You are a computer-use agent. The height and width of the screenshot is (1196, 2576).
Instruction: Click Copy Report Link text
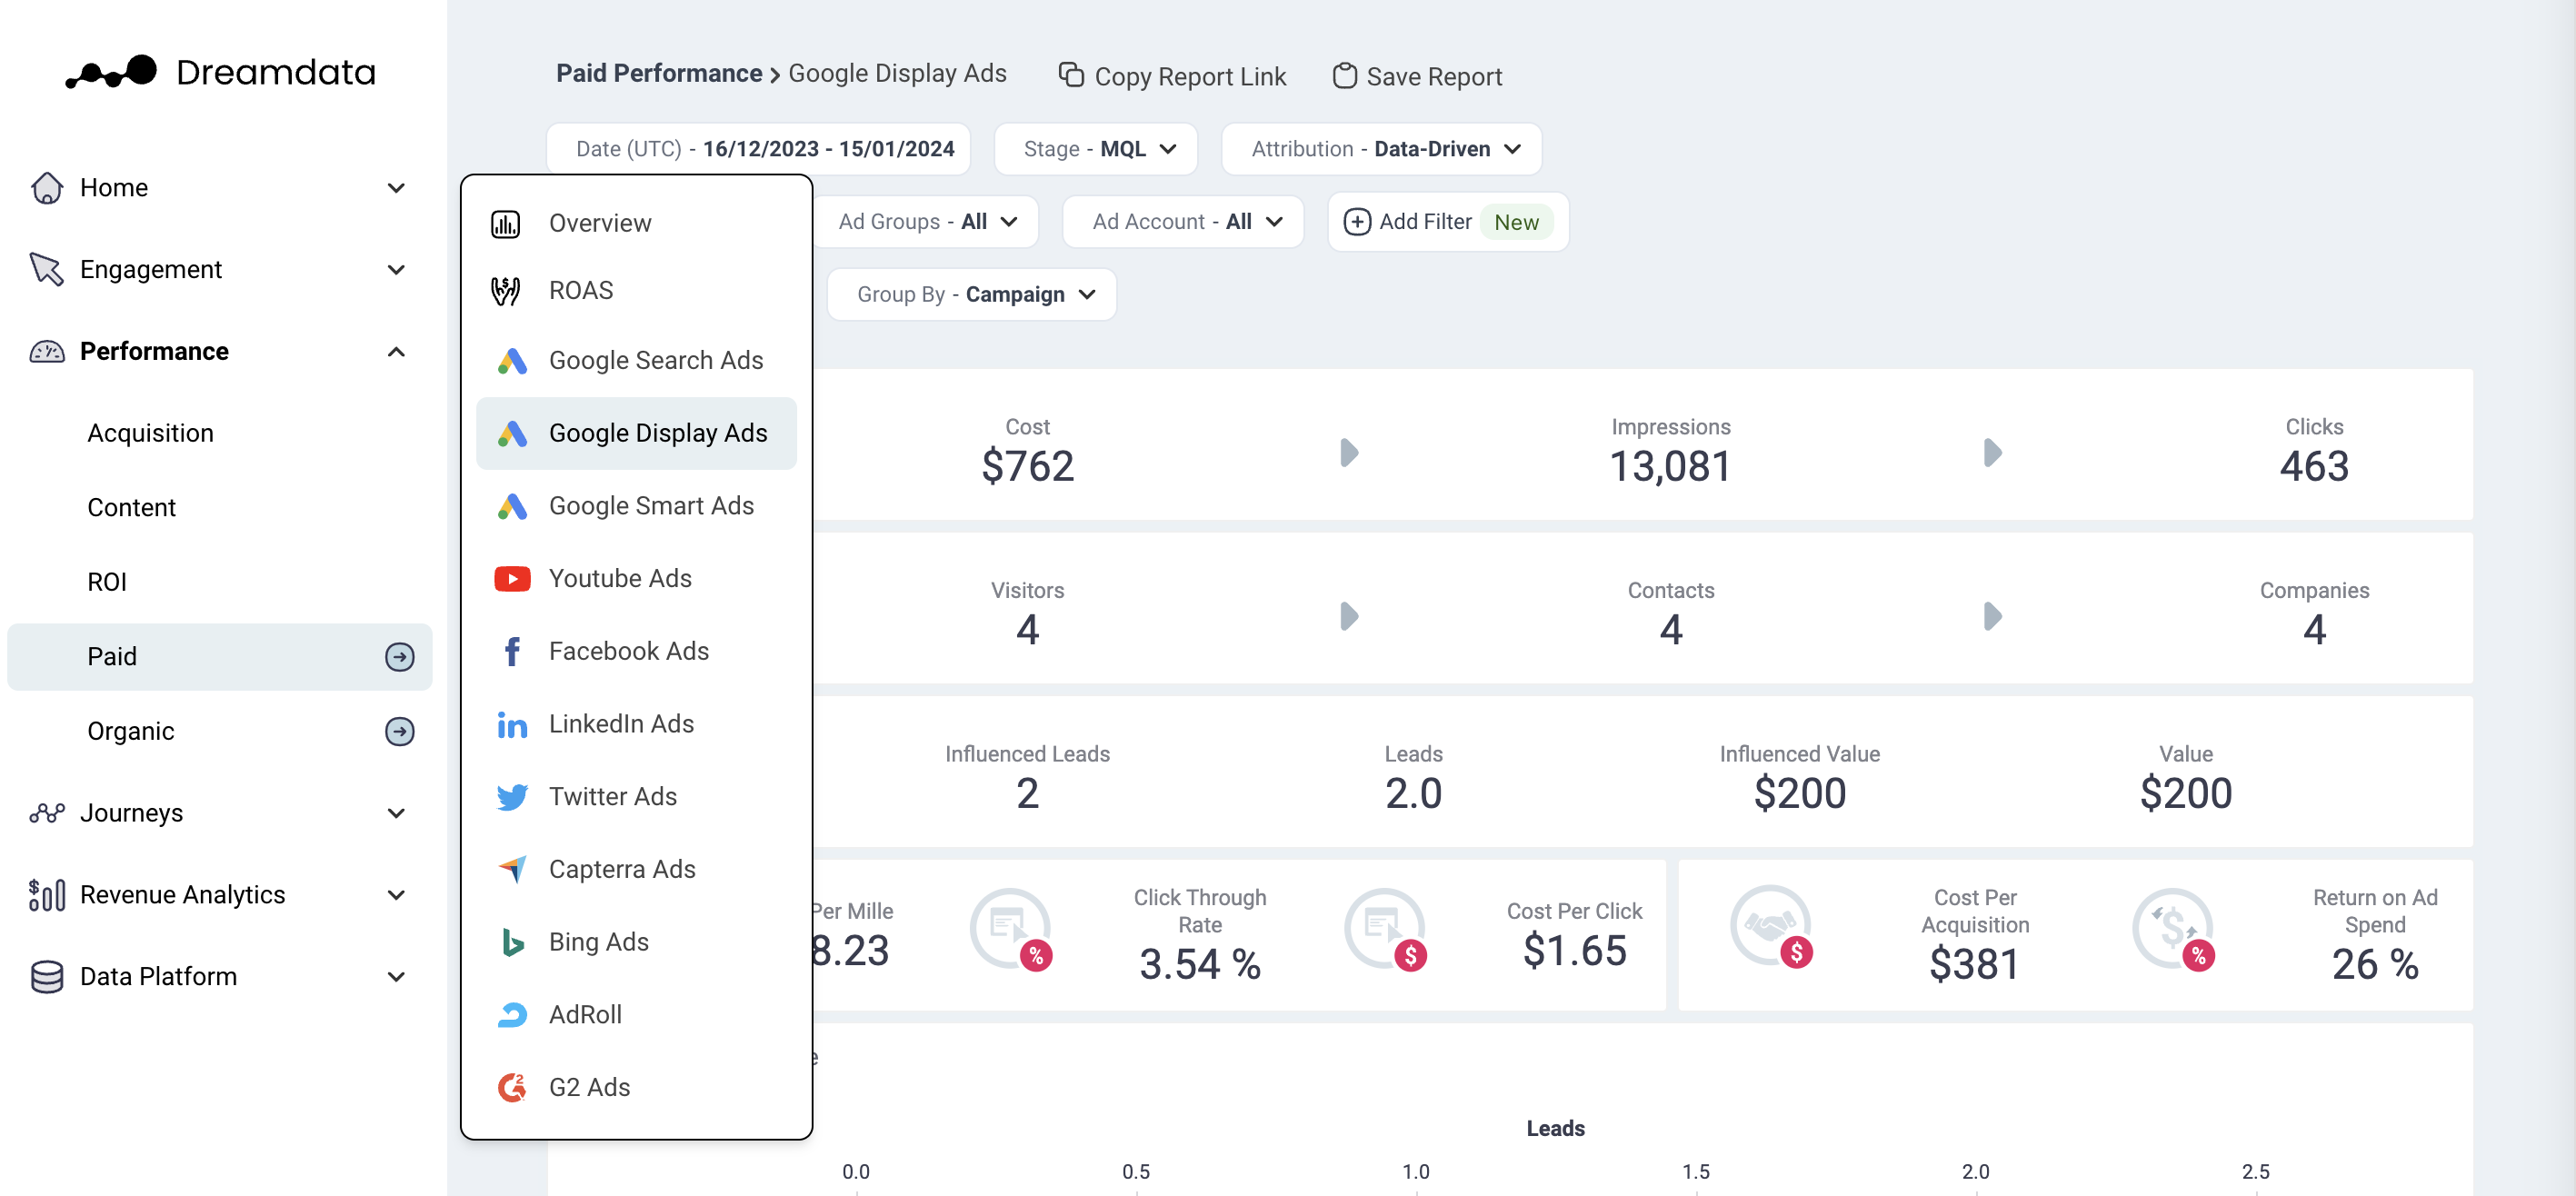click(x=1190, y=76)
